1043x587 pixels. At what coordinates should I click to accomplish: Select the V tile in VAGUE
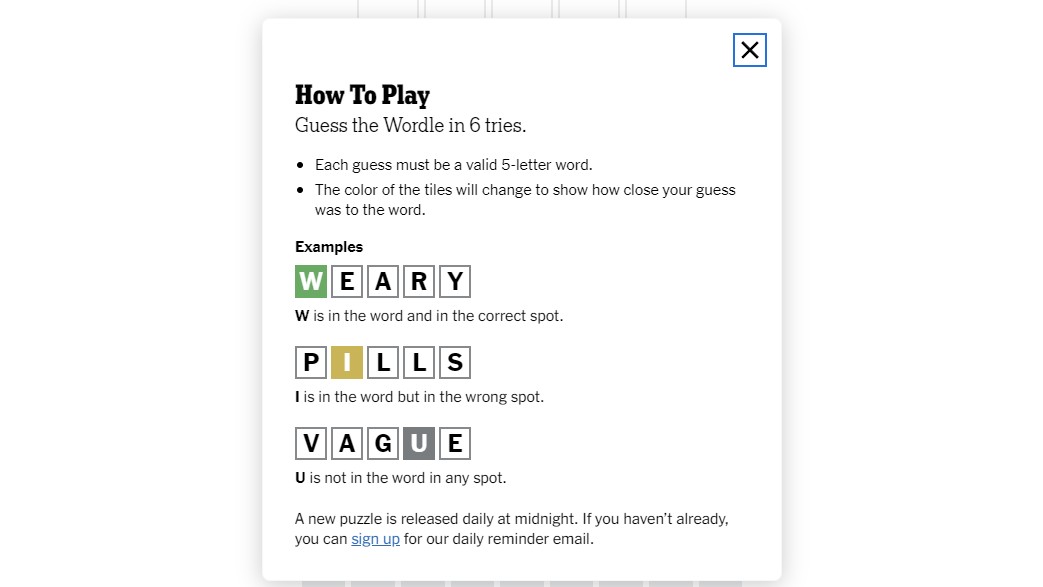pyautogui.click(x=311, y=443)
